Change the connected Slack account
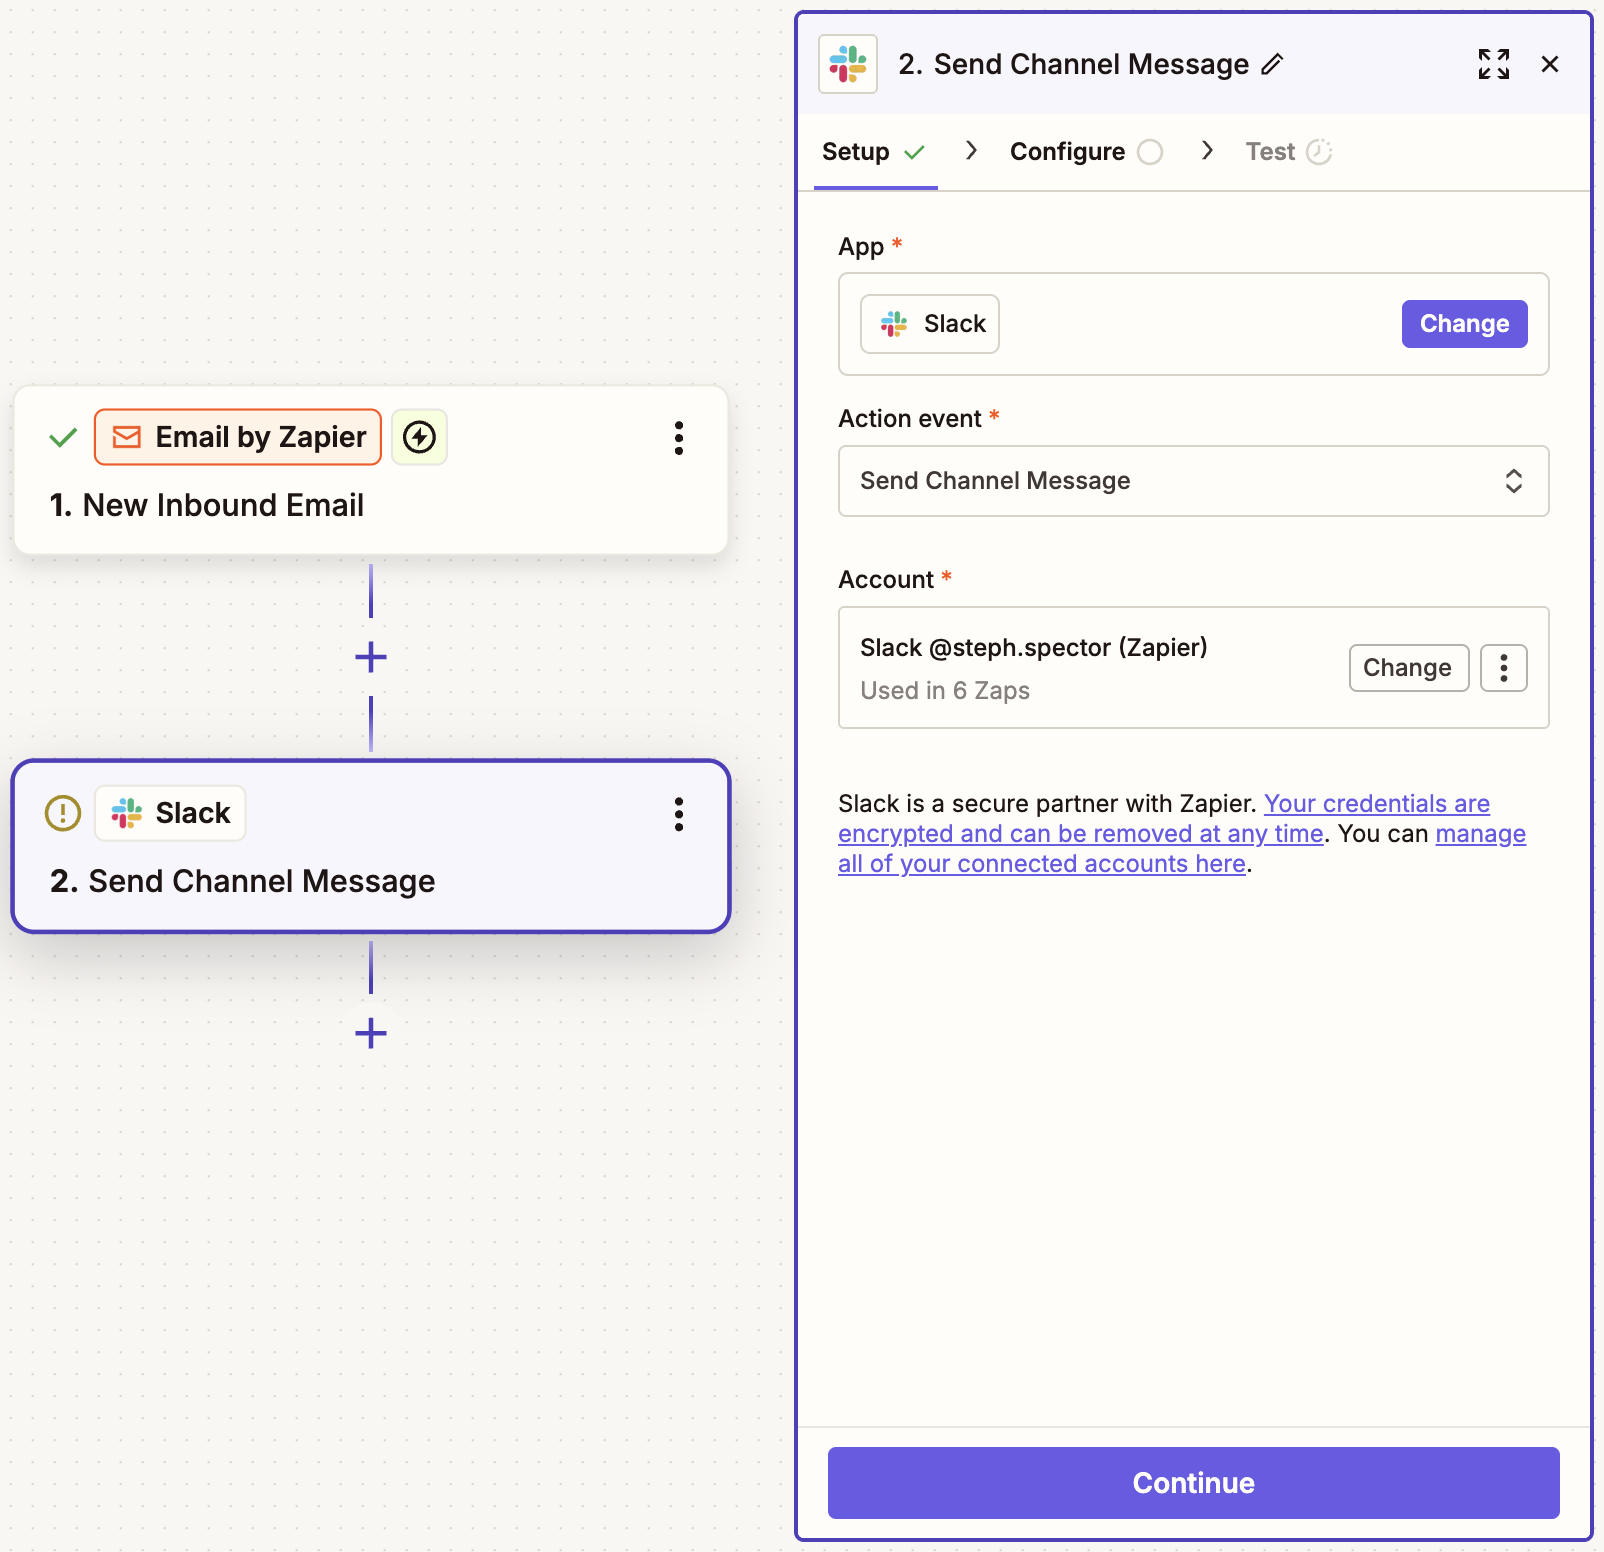 click(1408, 667)
